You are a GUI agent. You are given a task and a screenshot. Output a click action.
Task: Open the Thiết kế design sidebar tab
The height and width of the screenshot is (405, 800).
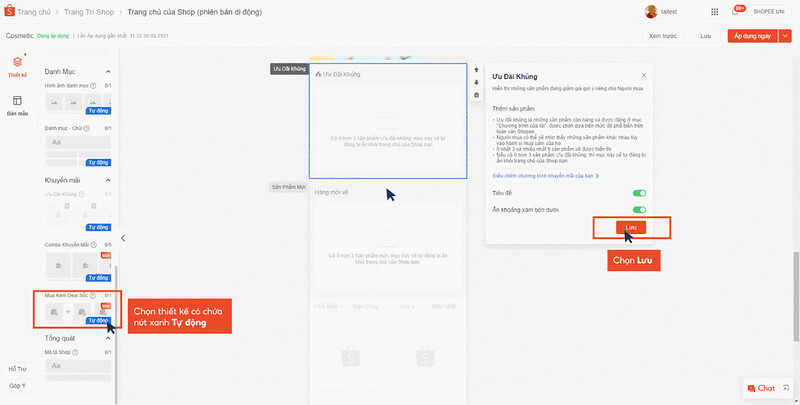pos(17,66)
